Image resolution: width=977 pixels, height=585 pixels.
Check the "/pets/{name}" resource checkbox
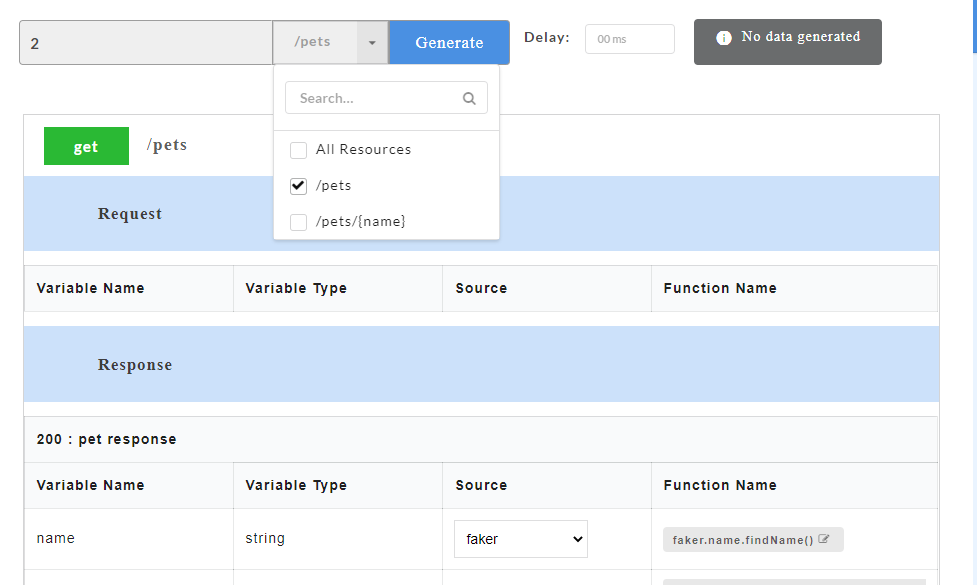click(x=298, y=221)
